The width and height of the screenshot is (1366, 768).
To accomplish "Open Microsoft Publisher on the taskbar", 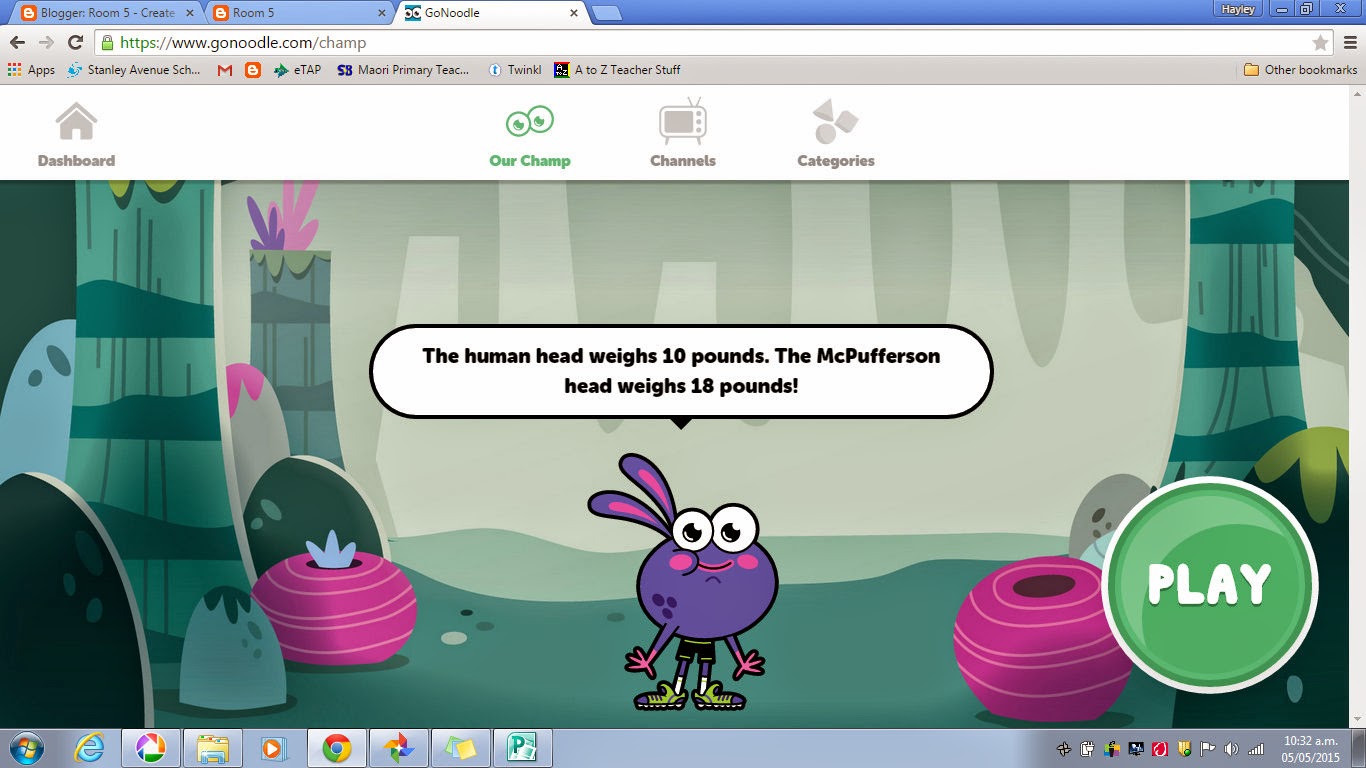I will pyautogui.click(x=523, y=748).
